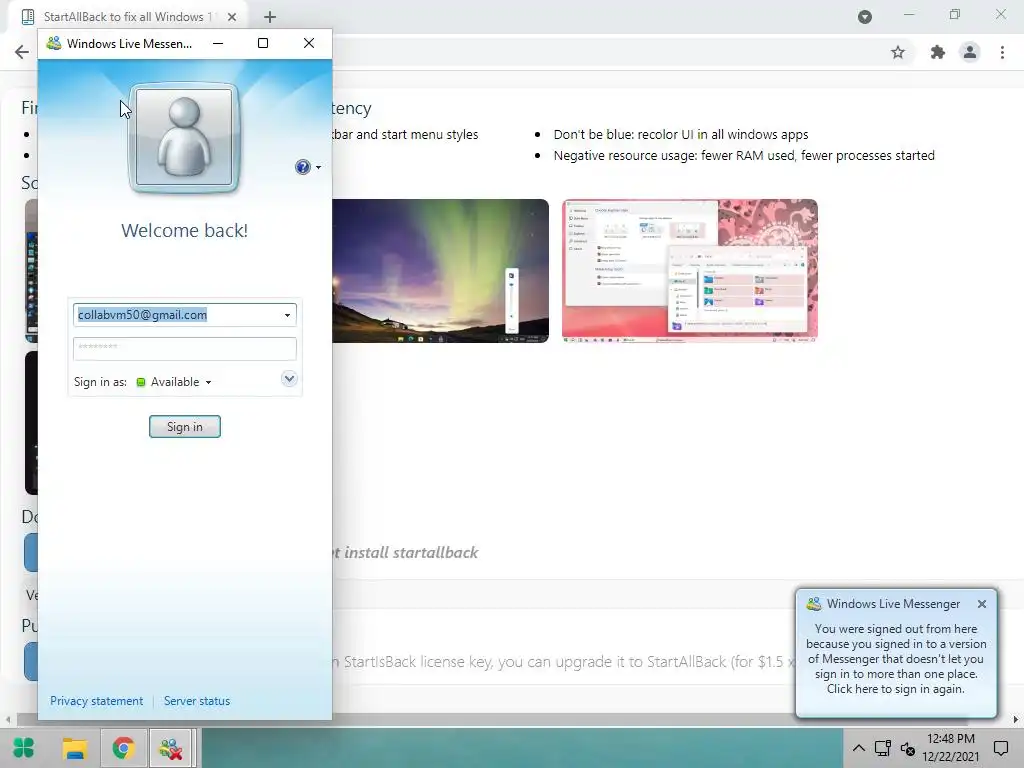Open File Explorer from the taskbar
1024x768 pixels.
point(74,748)
